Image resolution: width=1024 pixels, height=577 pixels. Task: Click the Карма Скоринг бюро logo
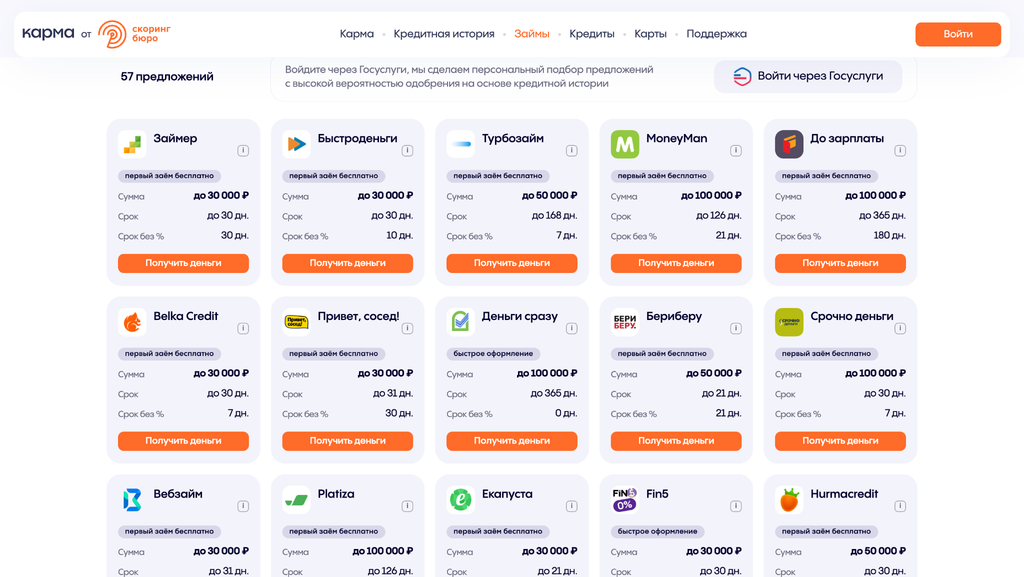click(97, 34)
